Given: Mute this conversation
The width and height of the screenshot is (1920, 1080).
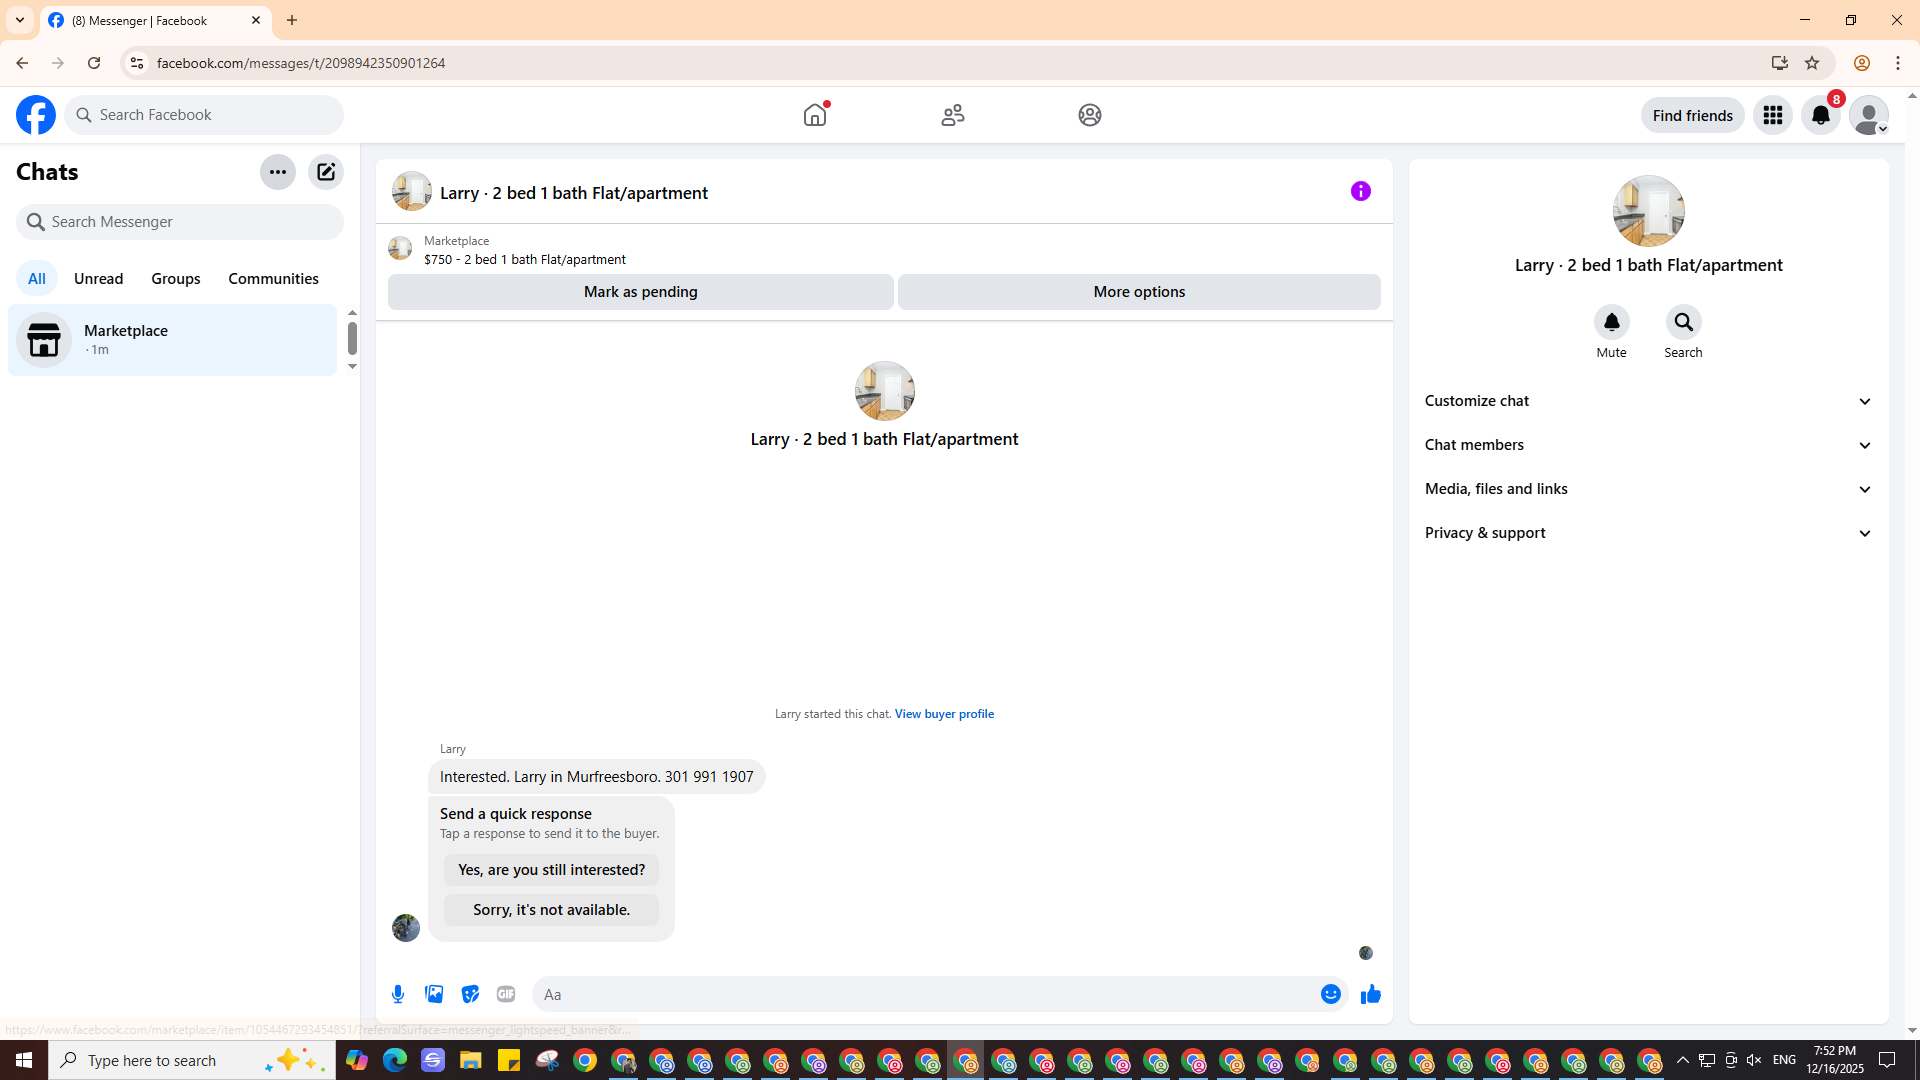Looking at the screenshot, I should (x=1612, y=322).
